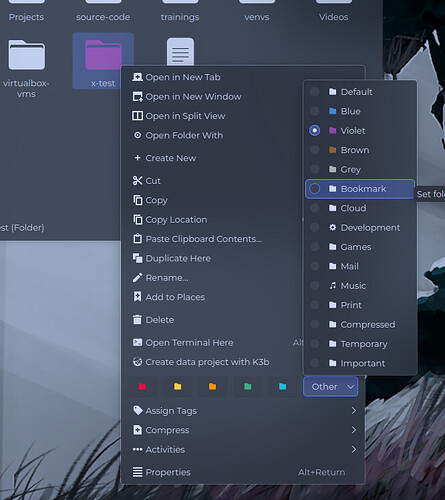
Task: Click the Open in Split View icon
Action: [137, 116]
